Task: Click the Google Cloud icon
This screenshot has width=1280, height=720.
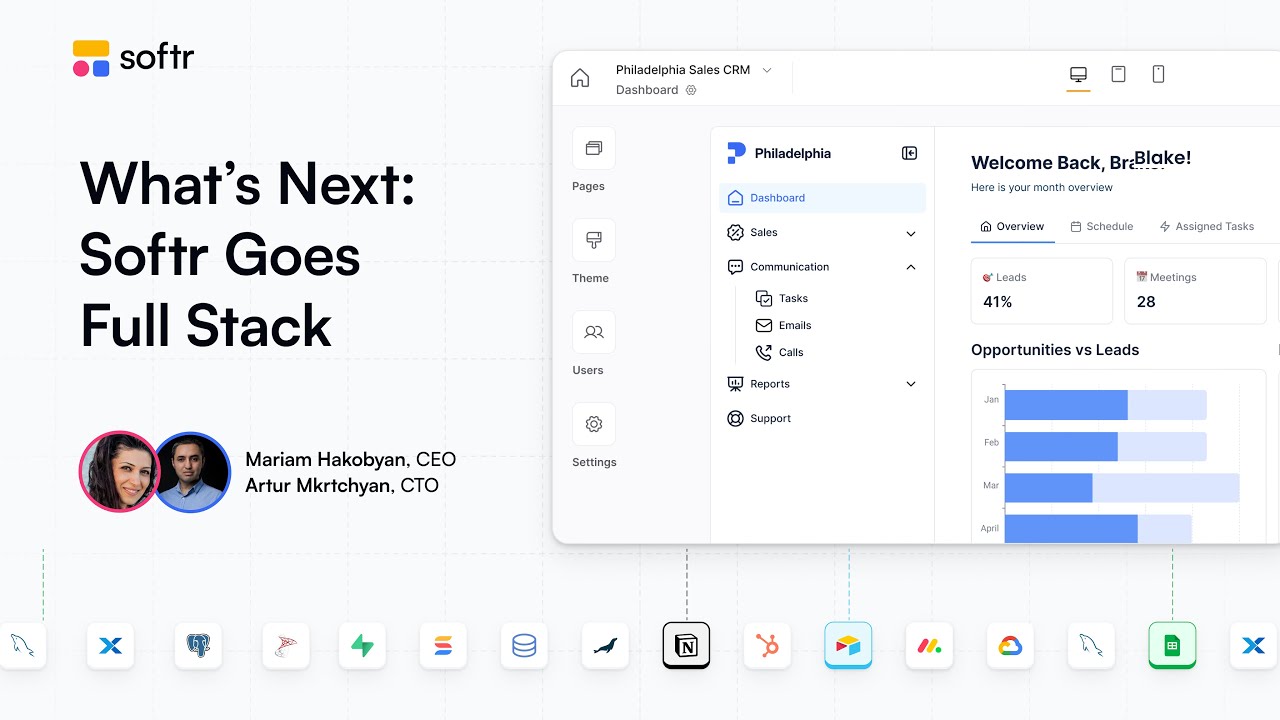Action: pyautogui.click(x=1010, y=646)
